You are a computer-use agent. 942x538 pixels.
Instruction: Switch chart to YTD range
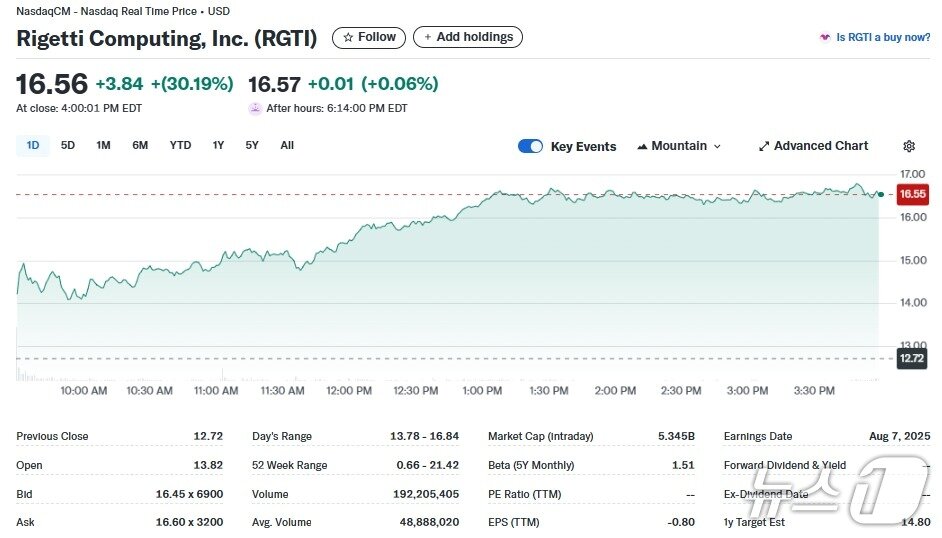180,146
